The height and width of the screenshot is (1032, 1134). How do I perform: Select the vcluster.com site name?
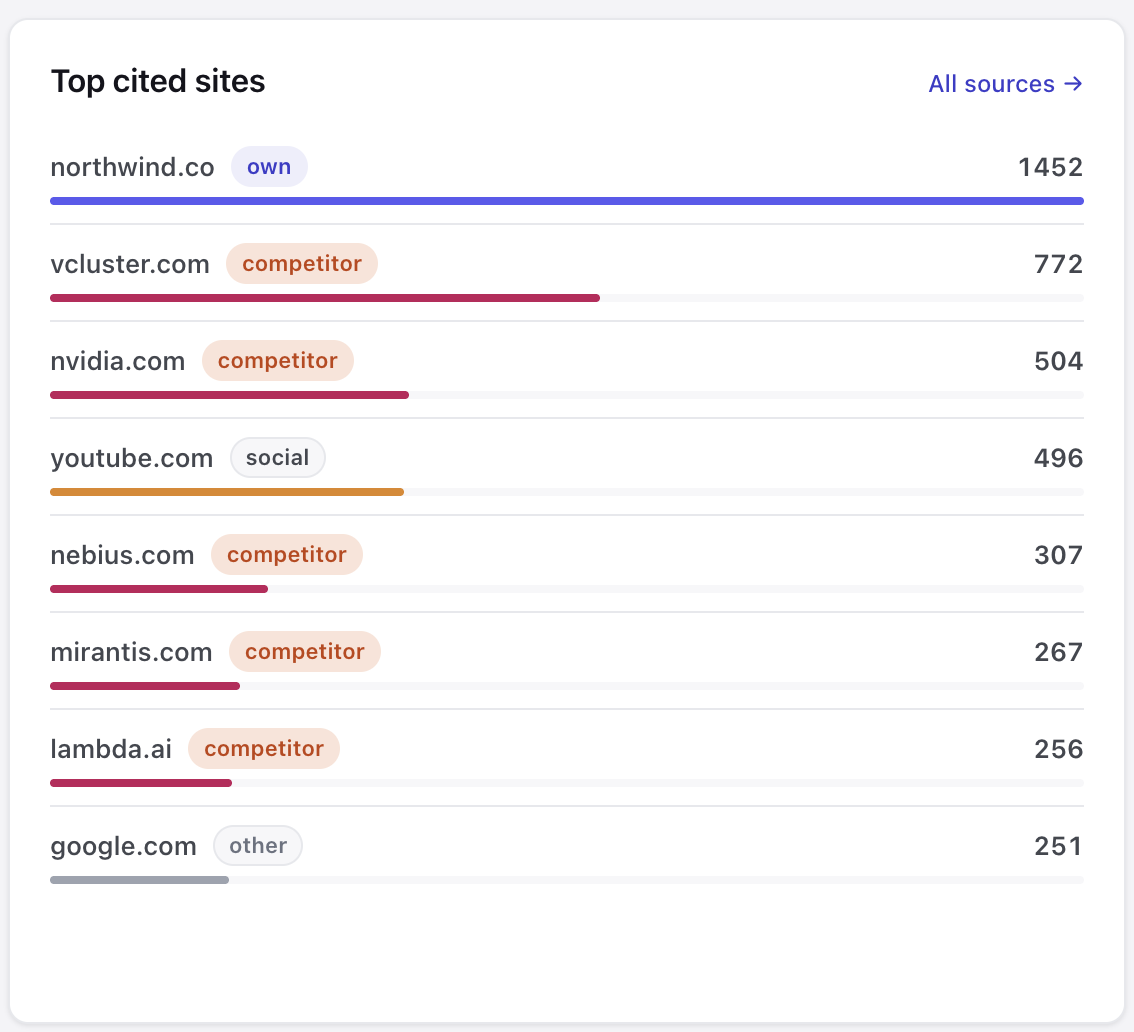pos(130,264)
